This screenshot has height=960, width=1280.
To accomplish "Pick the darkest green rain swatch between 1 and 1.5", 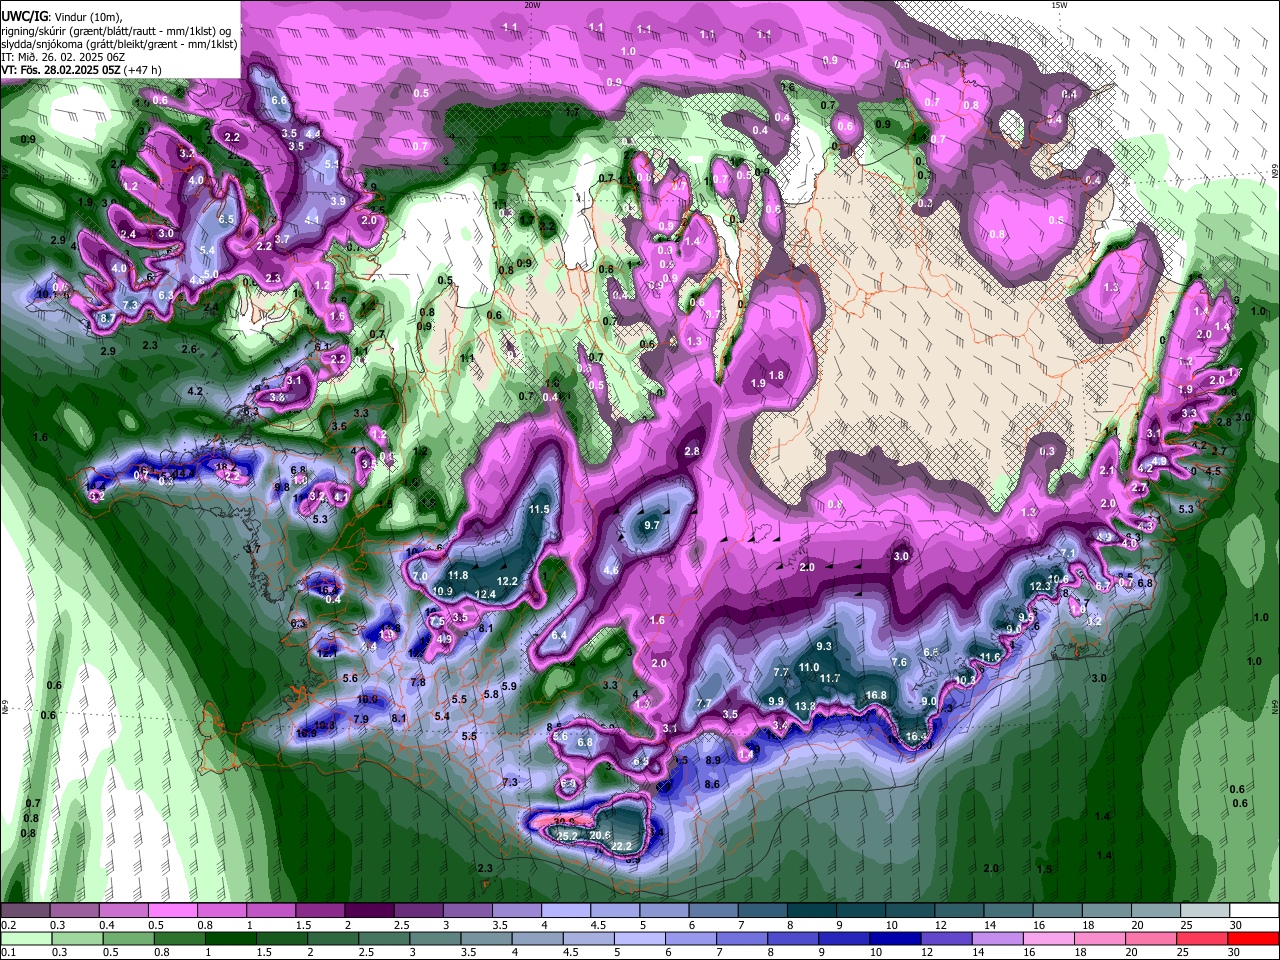I will pos(230,939).
